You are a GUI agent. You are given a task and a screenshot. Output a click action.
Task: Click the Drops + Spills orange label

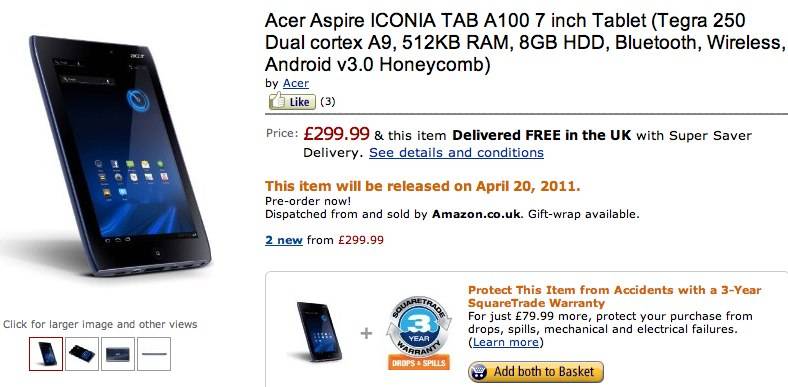[419, 362]
